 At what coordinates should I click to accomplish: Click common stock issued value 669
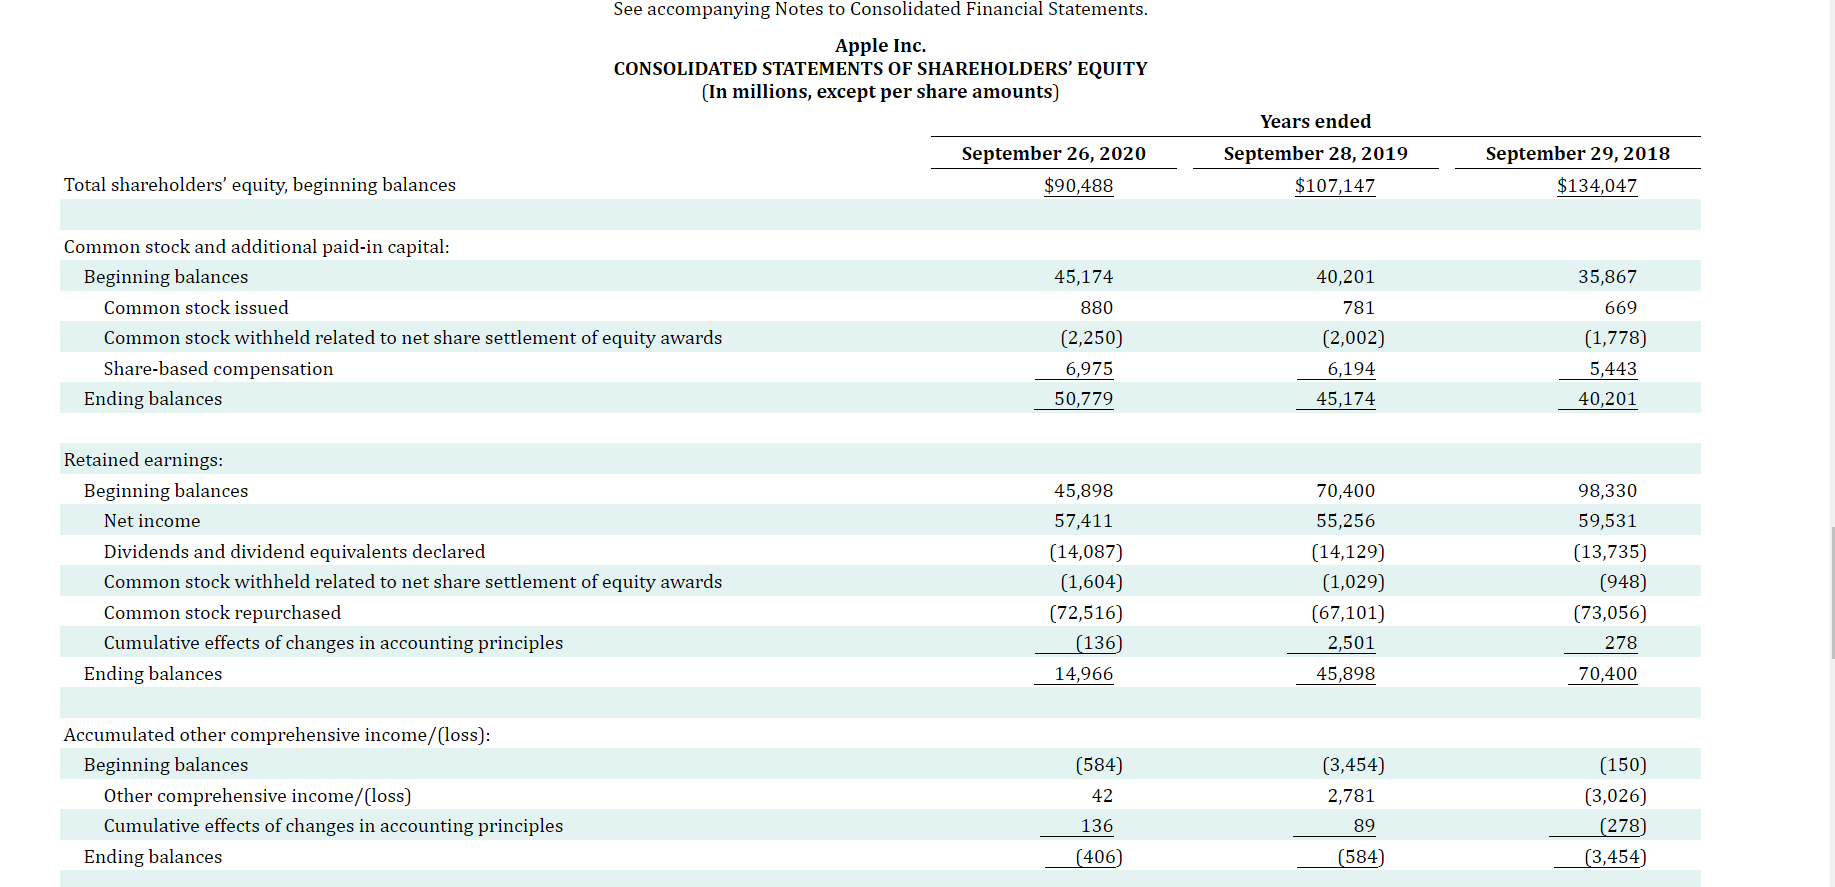point(1620,308)
